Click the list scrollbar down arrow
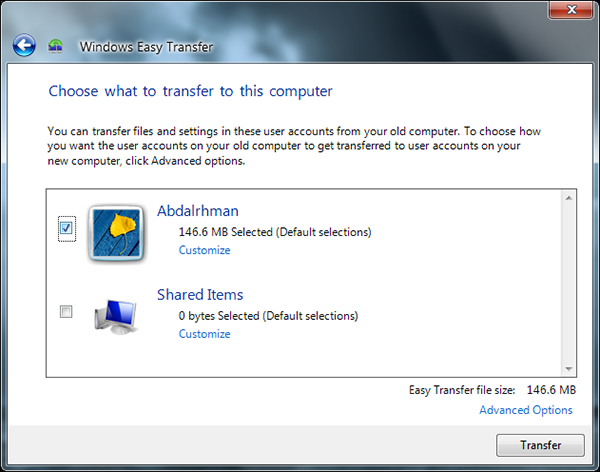Image resolution: width=600 pixels, height=472 pixels. coord(569,369)
